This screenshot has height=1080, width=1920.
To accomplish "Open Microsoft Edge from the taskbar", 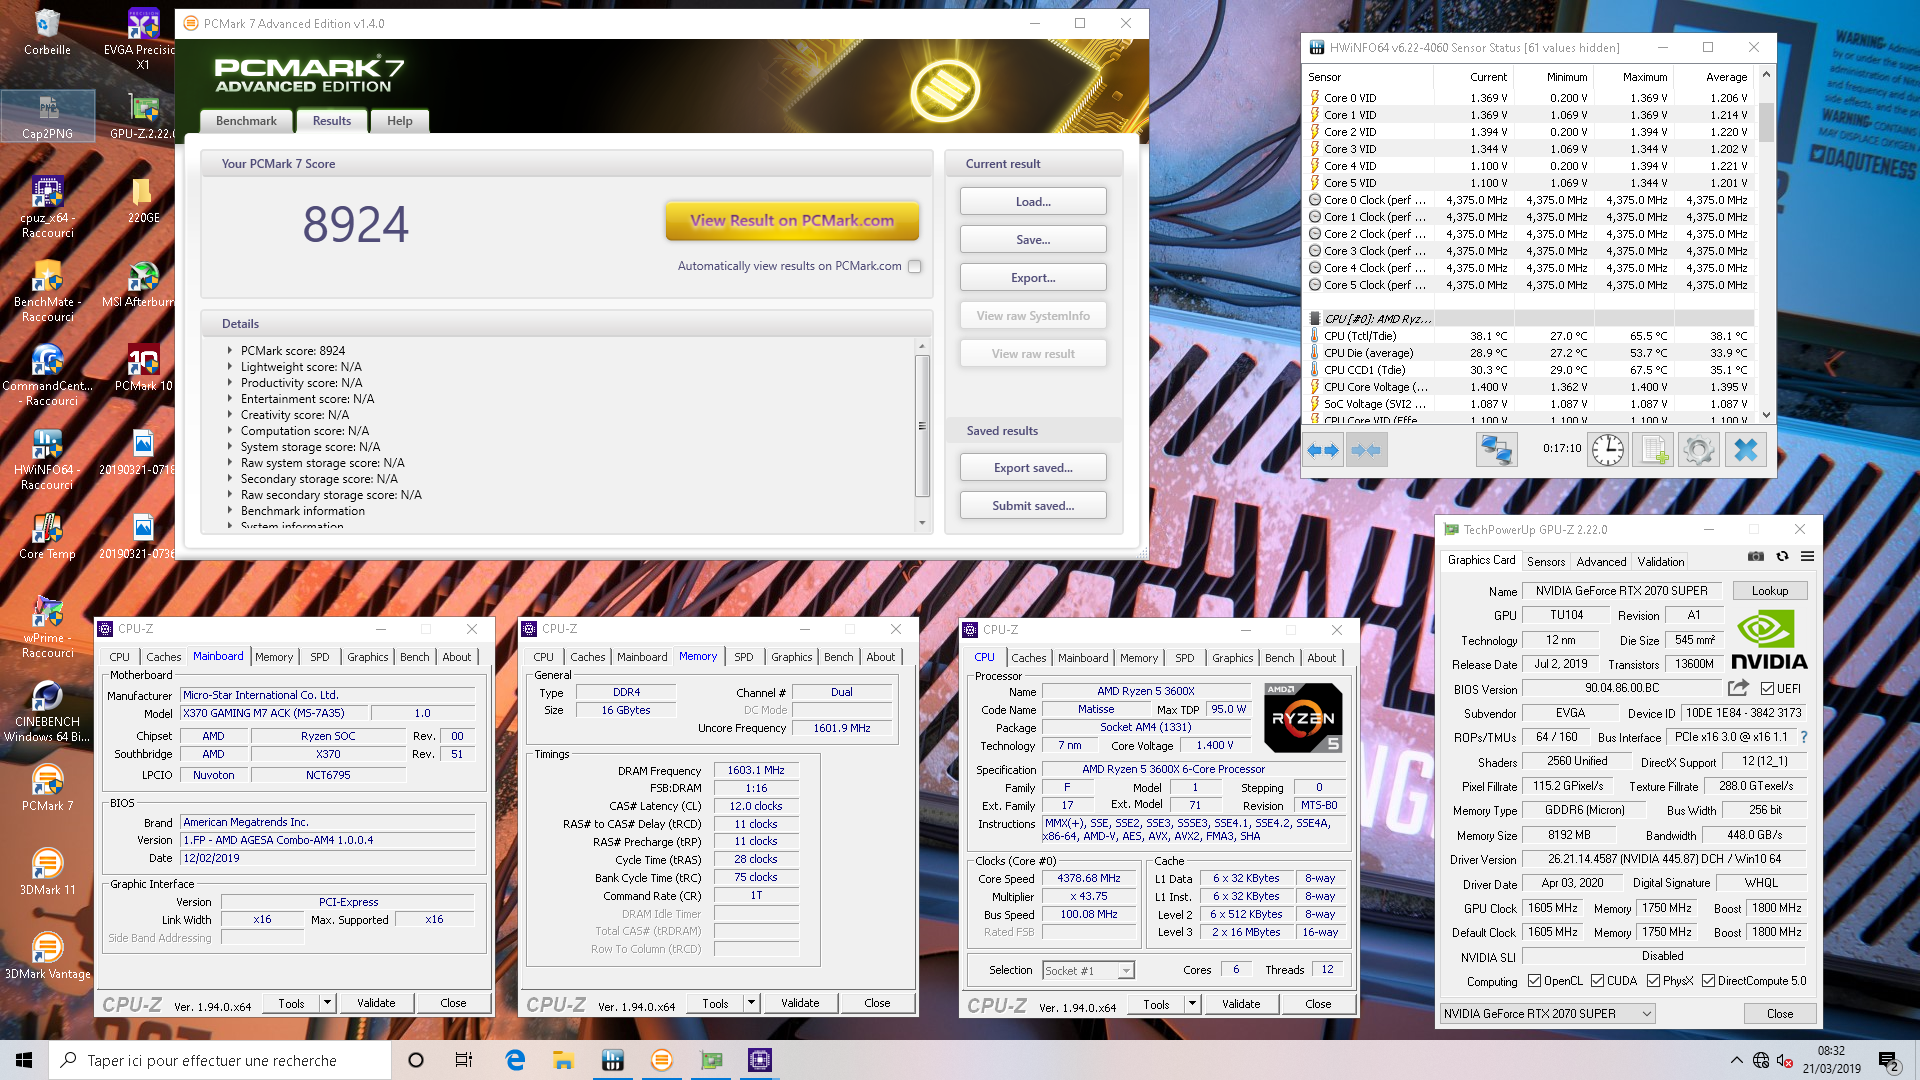I will [x=515, y=1060].
